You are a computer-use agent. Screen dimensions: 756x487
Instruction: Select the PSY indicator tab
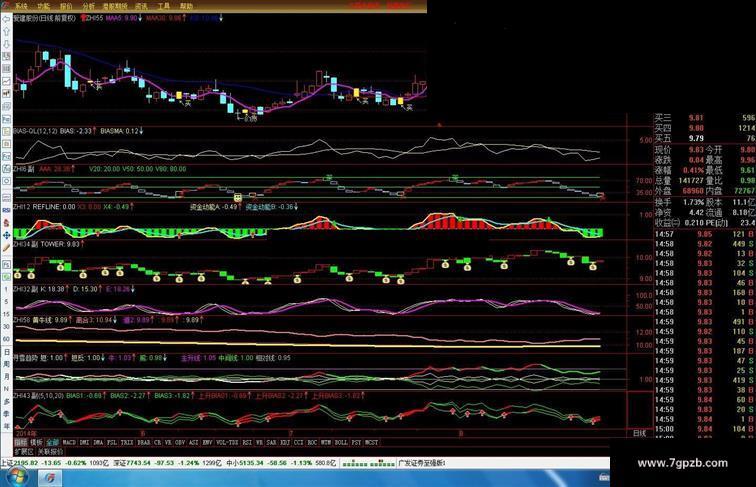pyautogui.click(x=356, y=442)
